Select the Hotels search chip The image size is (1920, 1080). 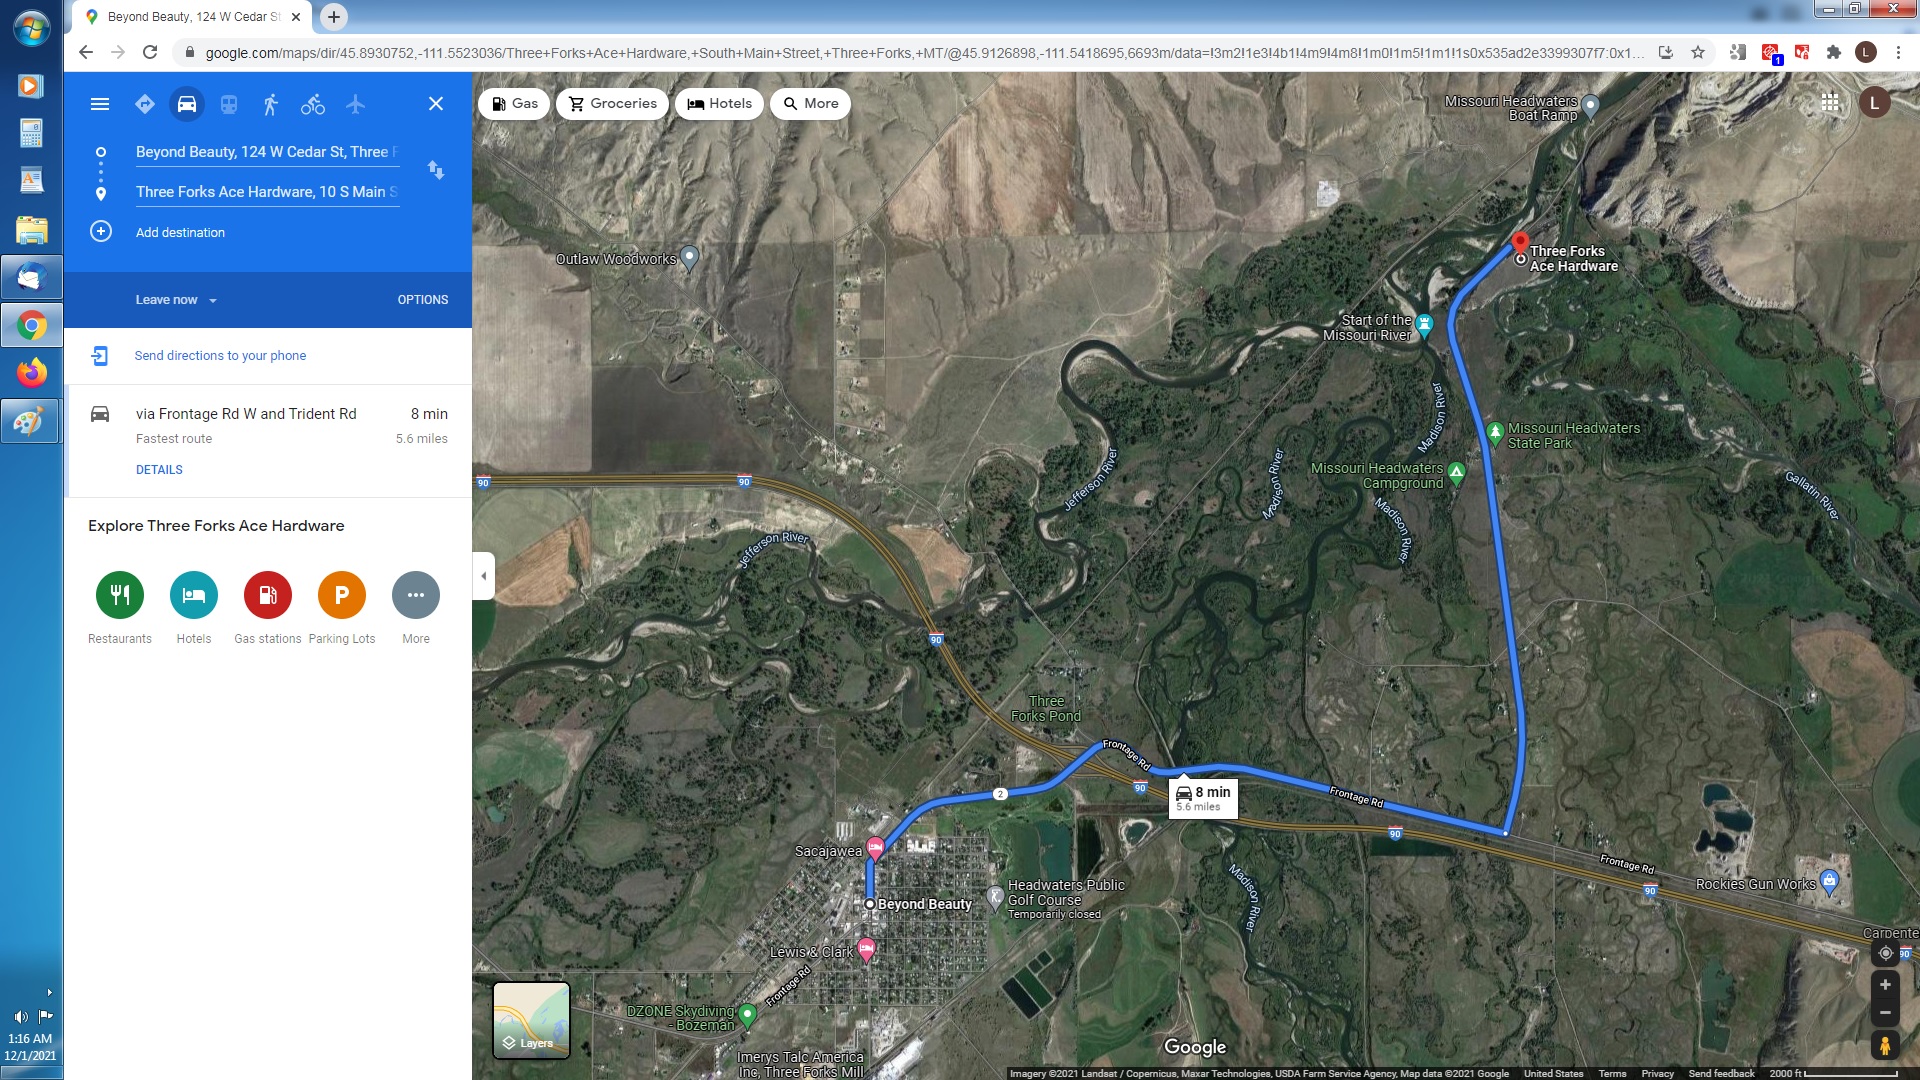[720, 104]
